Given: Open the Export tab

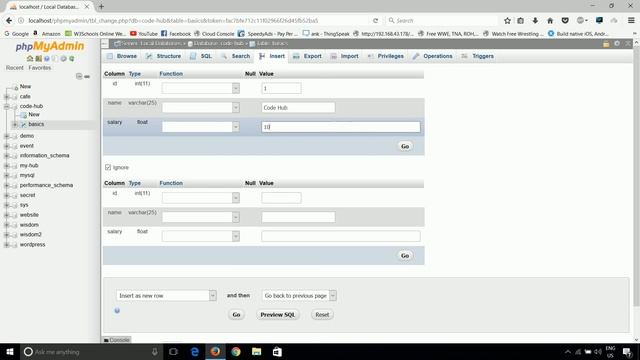Looking at the screenshot, I should click(307, 56).
